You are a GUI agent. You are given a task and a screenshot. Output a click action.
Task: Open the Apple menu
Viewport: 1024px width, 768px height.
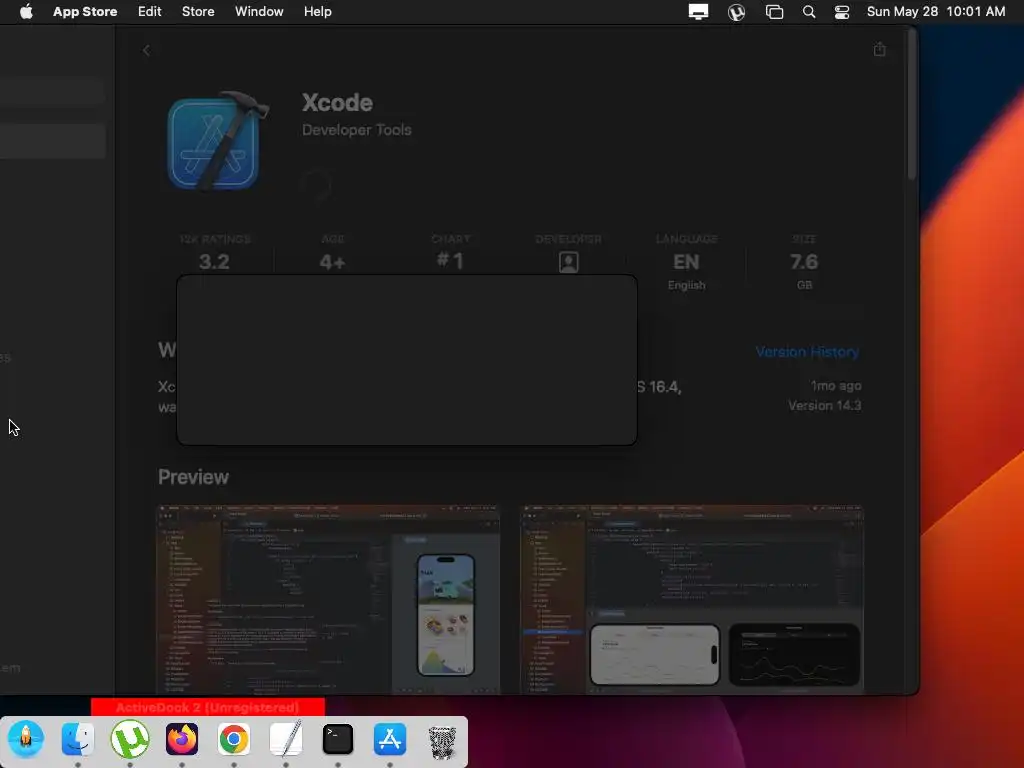click(26, 11)
